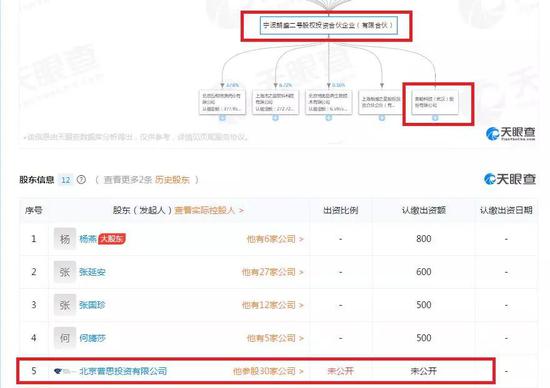550x388 pixels.
Task: Click the 股东信息 section title
Action: [36, 180]
